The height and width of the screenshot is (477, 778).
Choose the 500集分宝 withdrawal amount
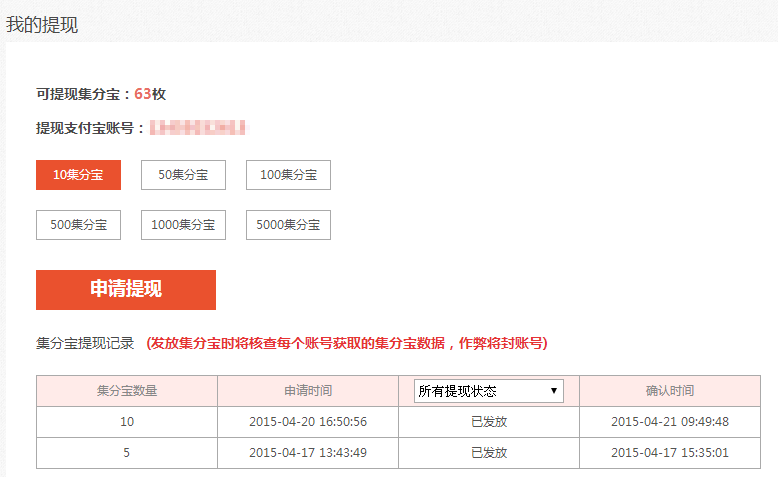[78, 225]
